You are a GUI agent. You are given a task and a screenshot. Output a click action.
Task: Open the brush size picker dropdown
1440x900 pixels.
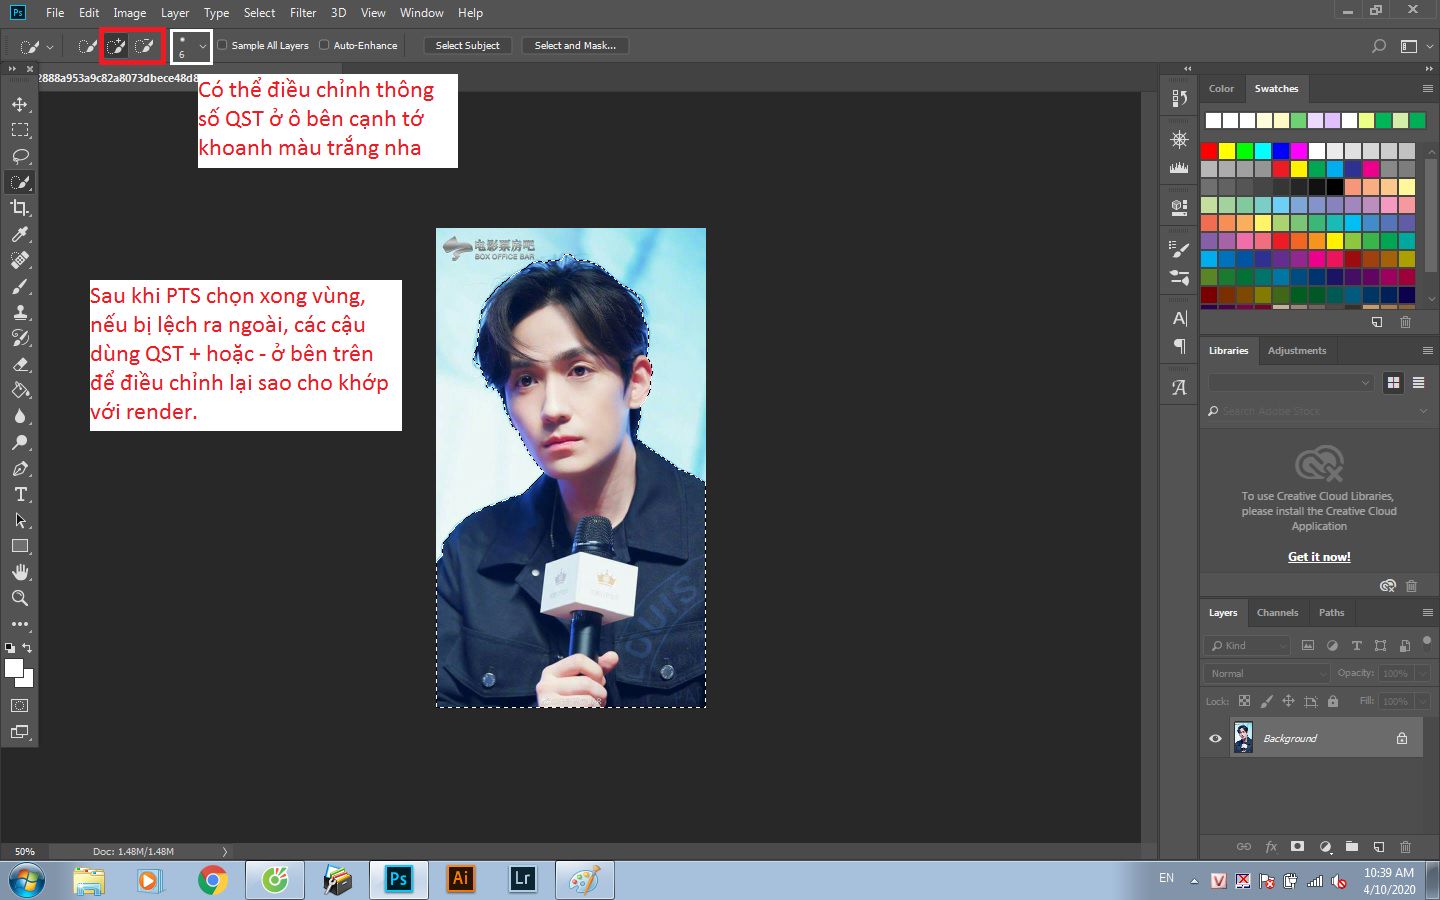point(202,46)
